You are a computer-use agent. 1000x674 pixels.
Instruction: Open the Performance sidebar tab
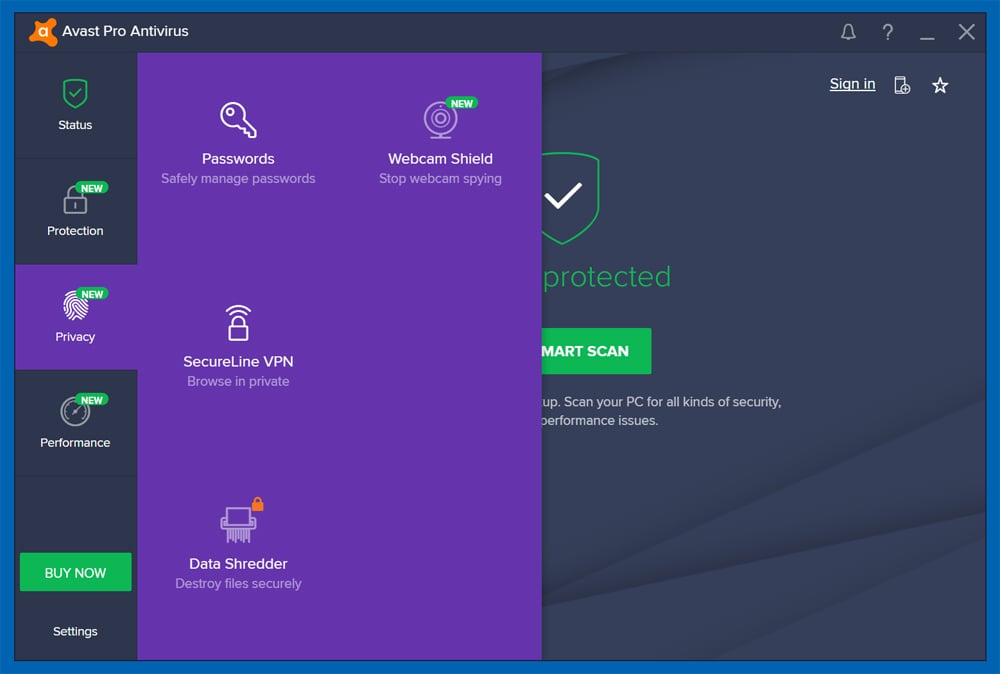pos(75,423)
